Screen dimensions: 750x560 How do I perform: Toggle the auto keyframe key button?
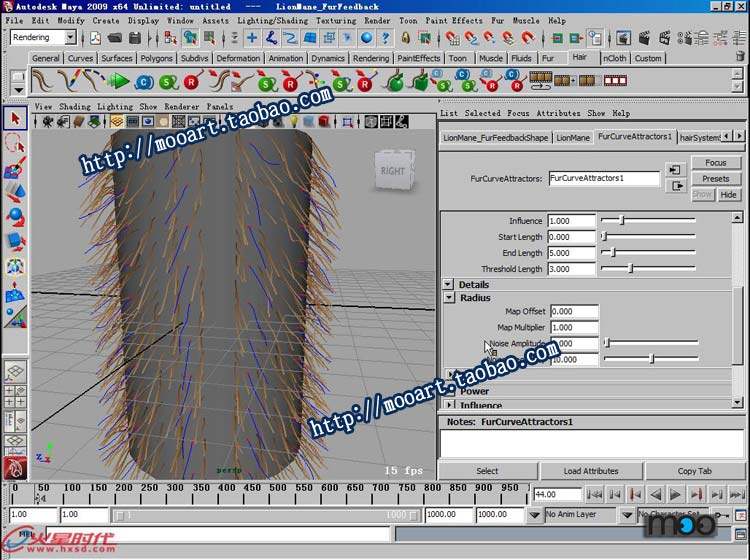point(720,516)
